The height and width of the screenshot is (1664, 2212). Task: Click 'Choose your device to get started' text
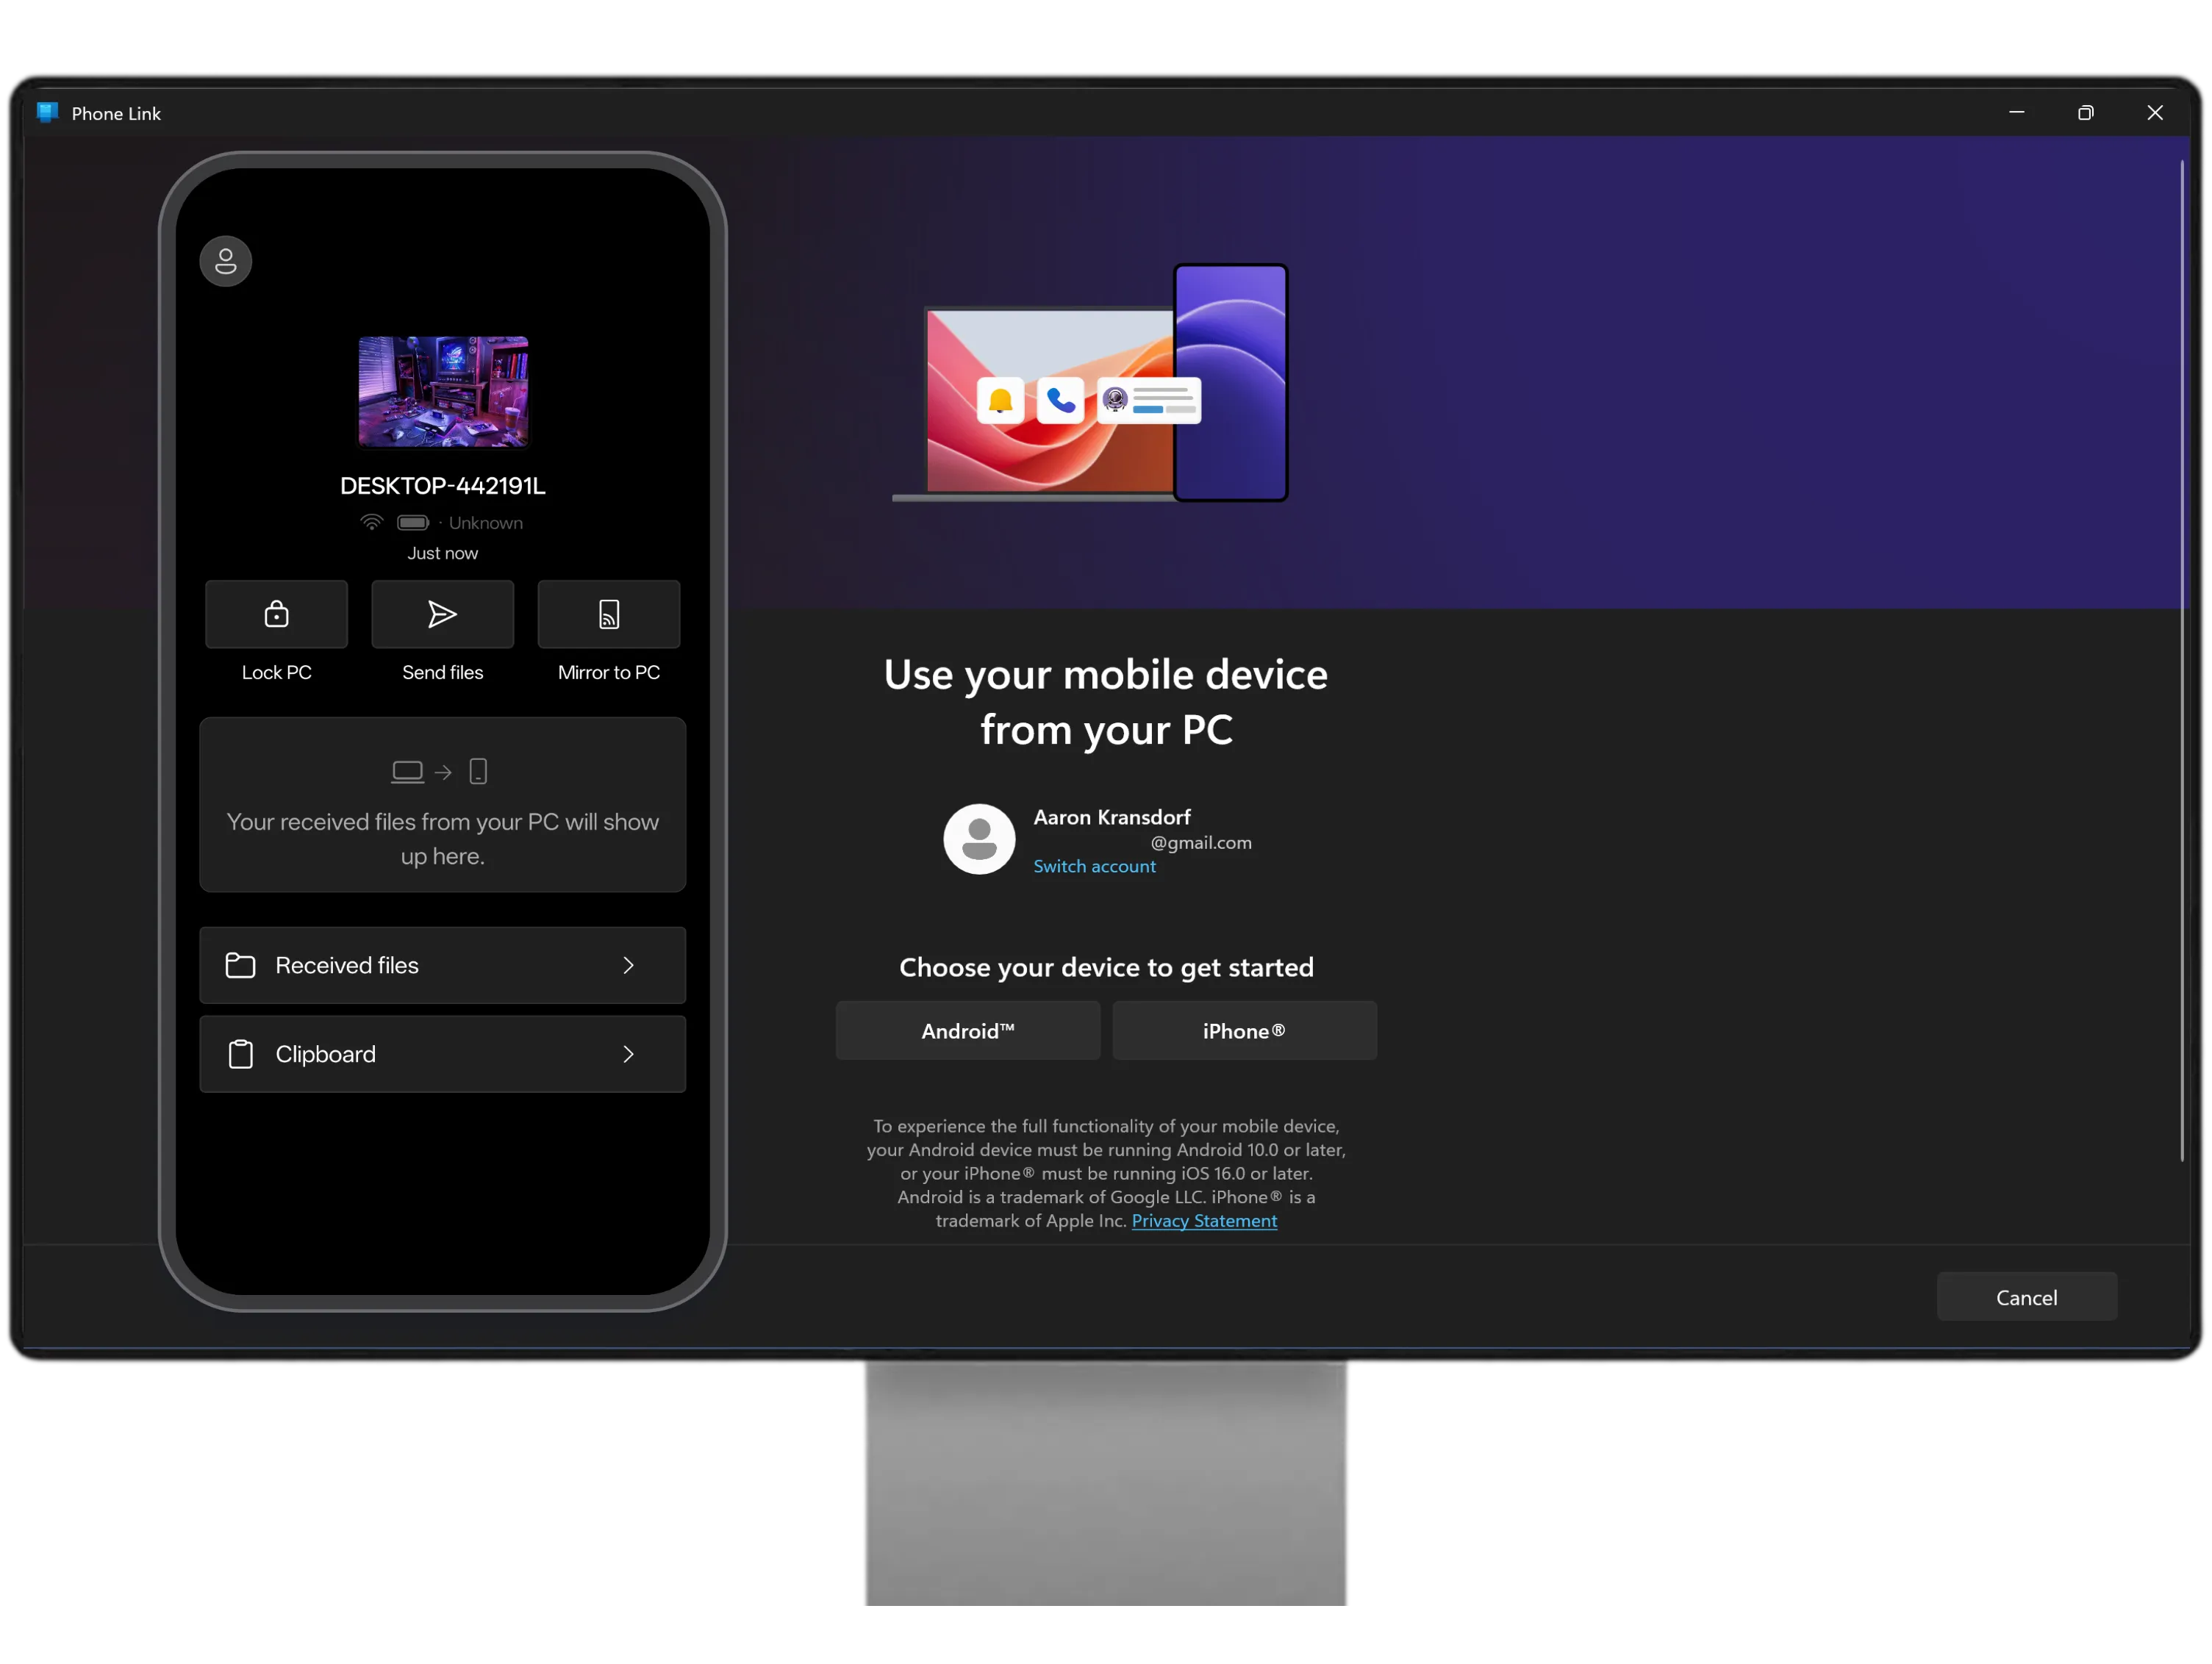click(1106, 967)
